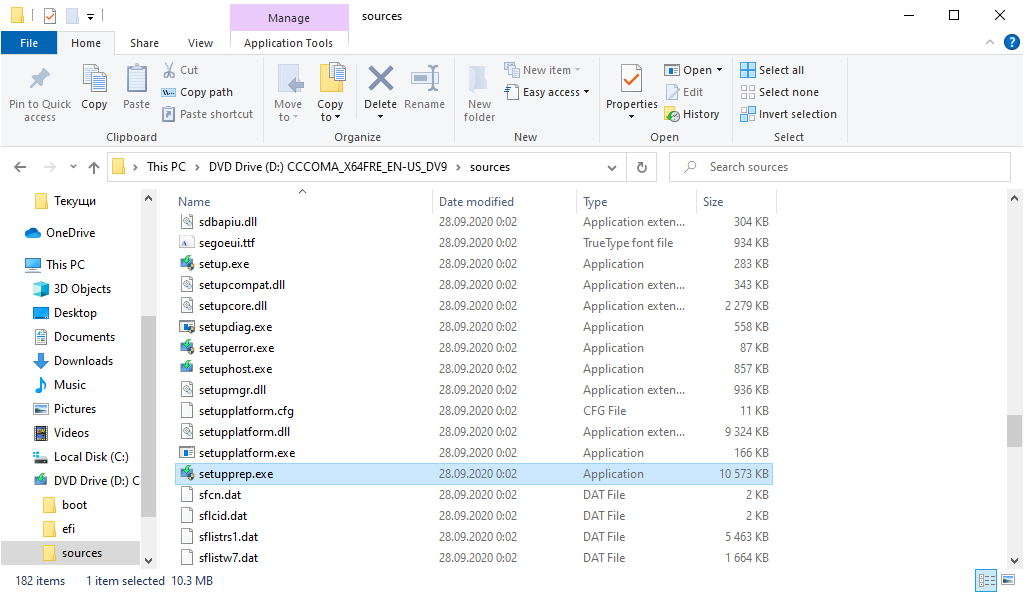Select OneDrive in navigation pane

(x=60, y=233)
